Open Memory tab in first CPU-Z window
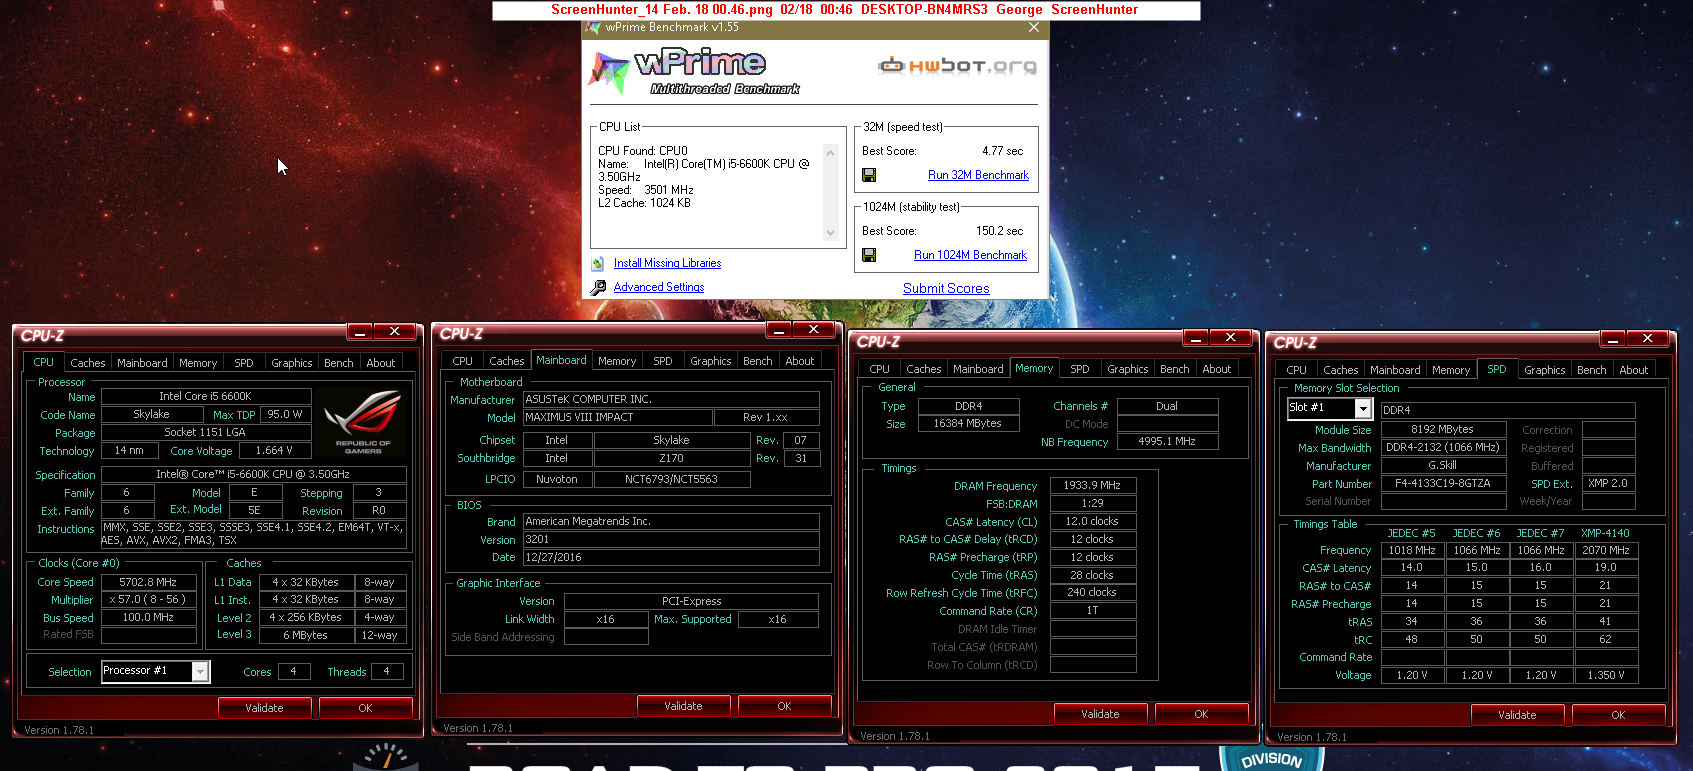The height and width of the screenshot is (771, 1693). pyautogui.click(x=198, y=363)
